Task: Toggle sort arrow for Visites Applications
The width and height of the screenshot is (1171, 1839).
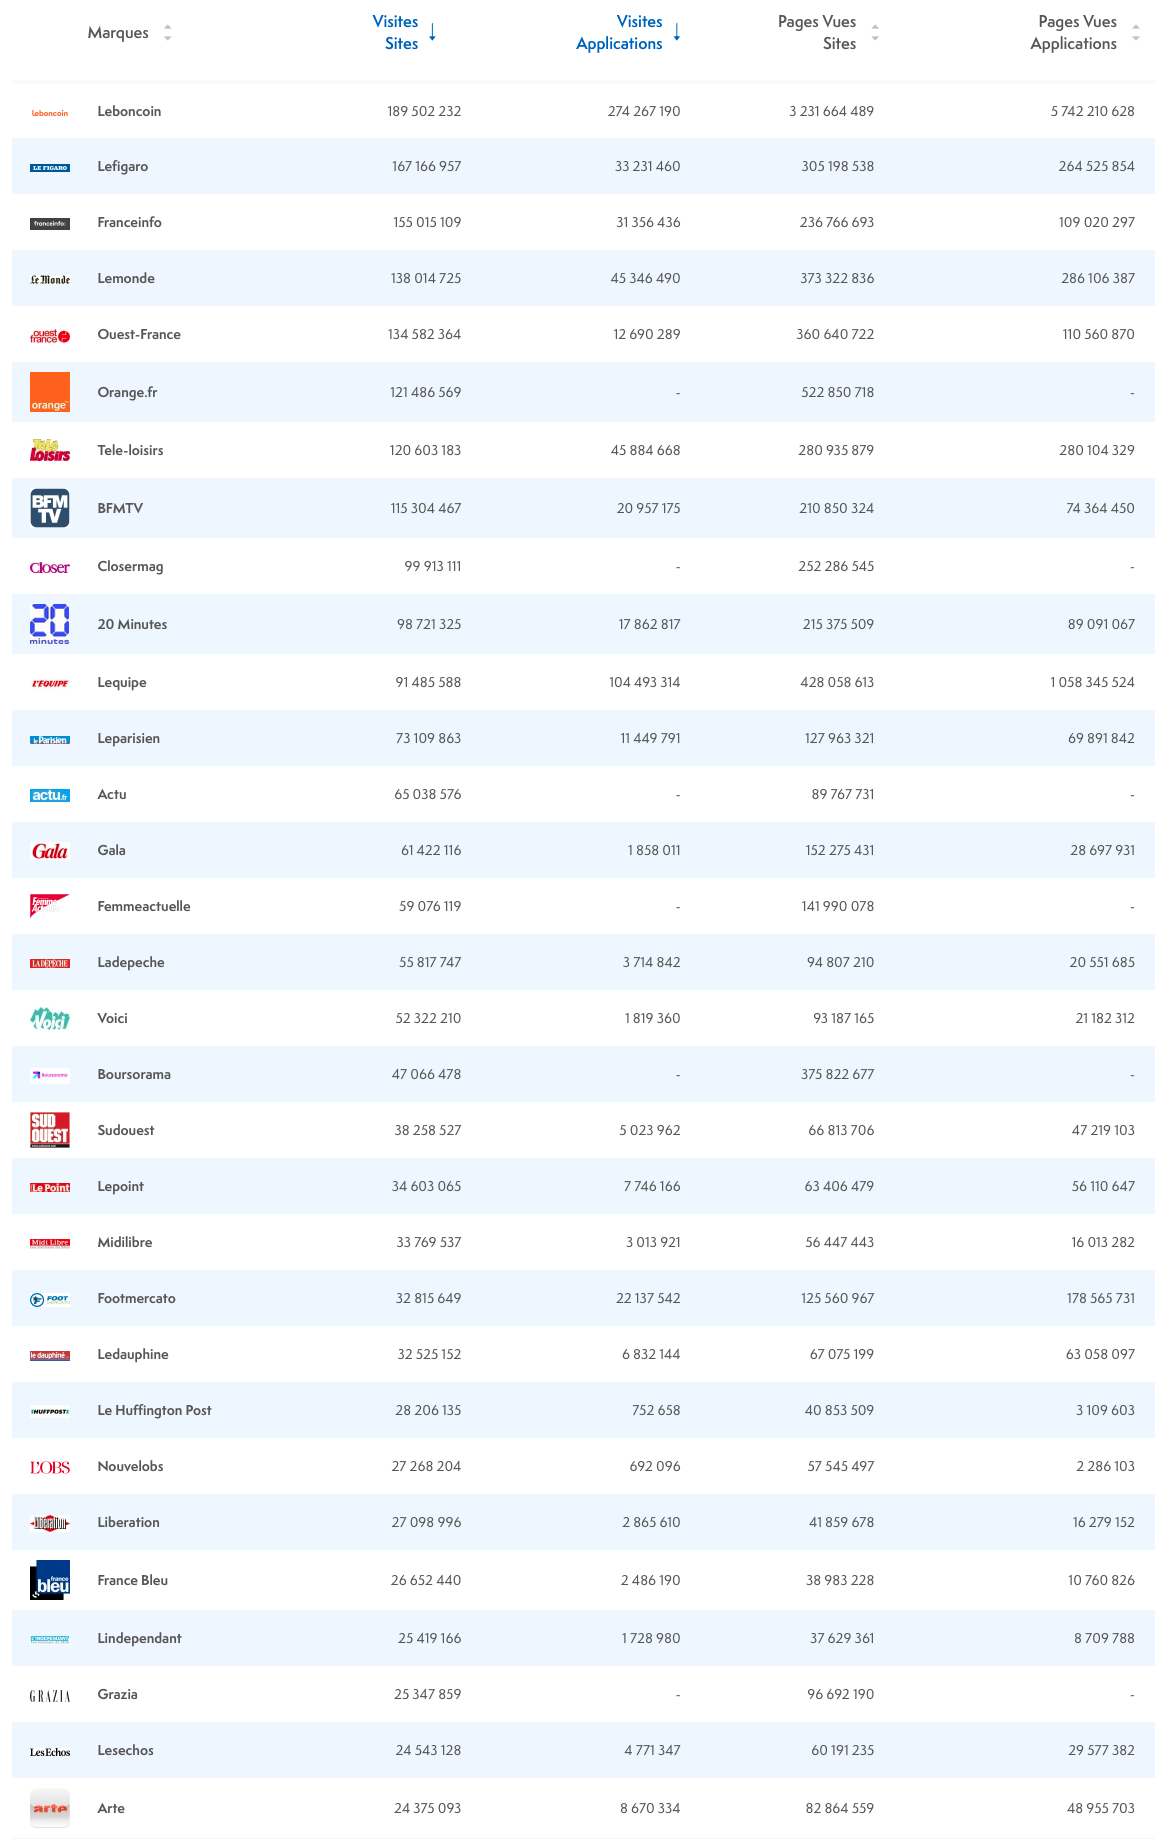Action: pos(677,33)
